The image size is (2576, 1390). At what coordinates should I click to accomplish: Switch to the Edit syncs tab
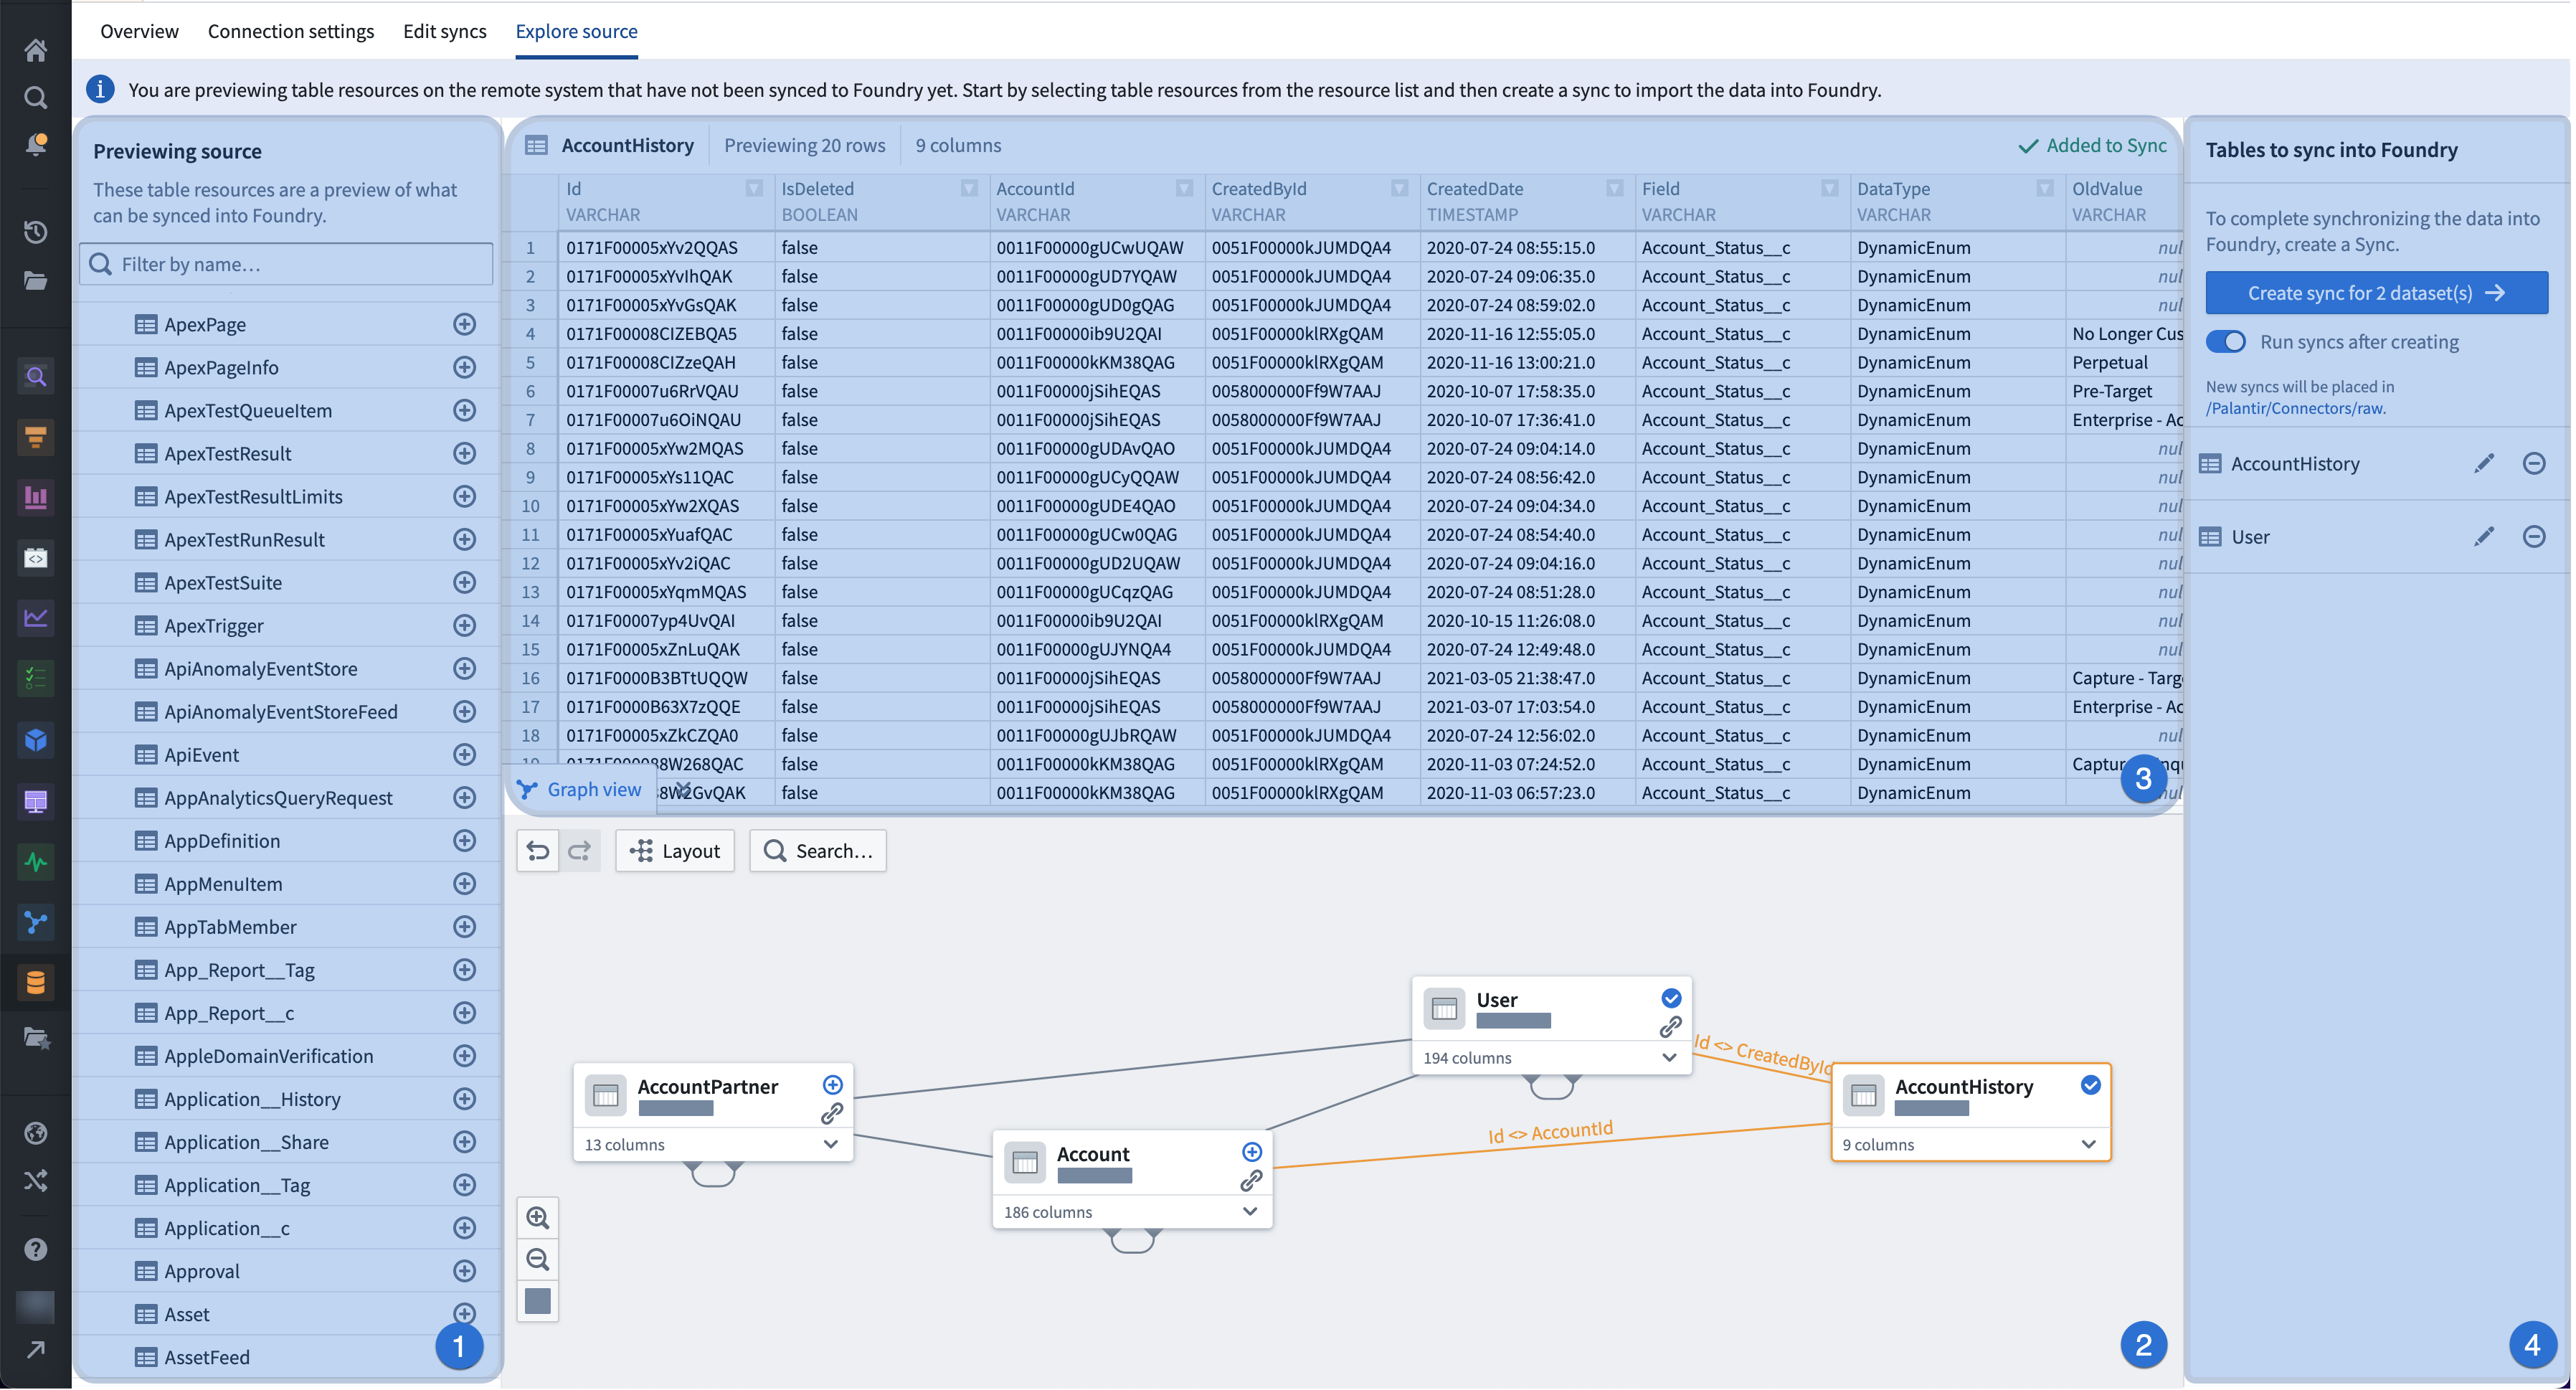point(445,31)
